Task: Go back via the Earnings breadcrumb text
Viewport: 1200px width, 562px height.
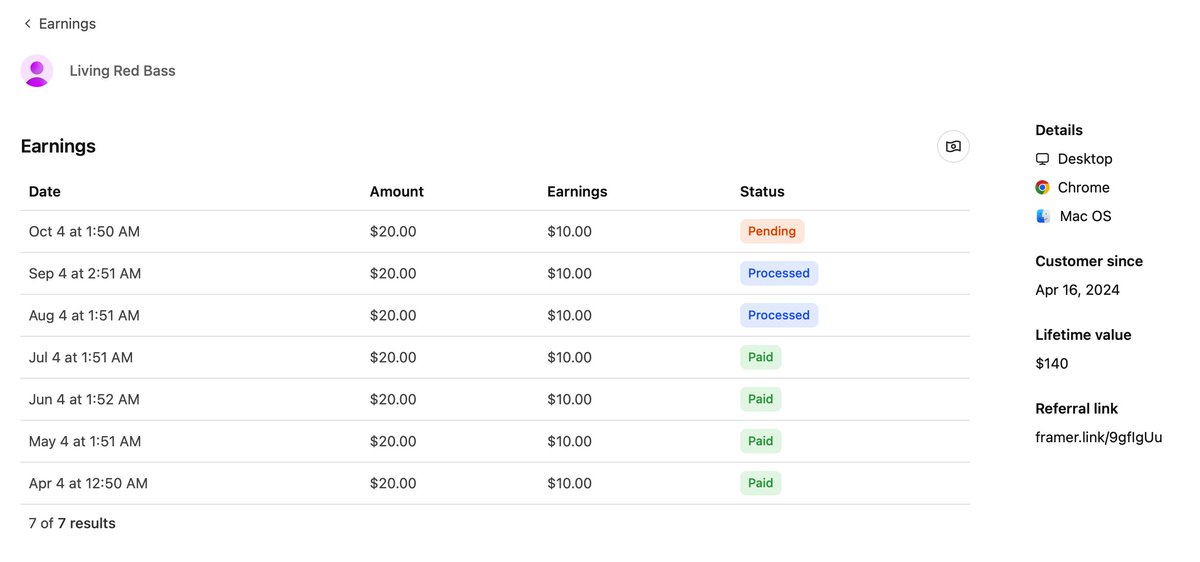Action: (x=67, y=24)
